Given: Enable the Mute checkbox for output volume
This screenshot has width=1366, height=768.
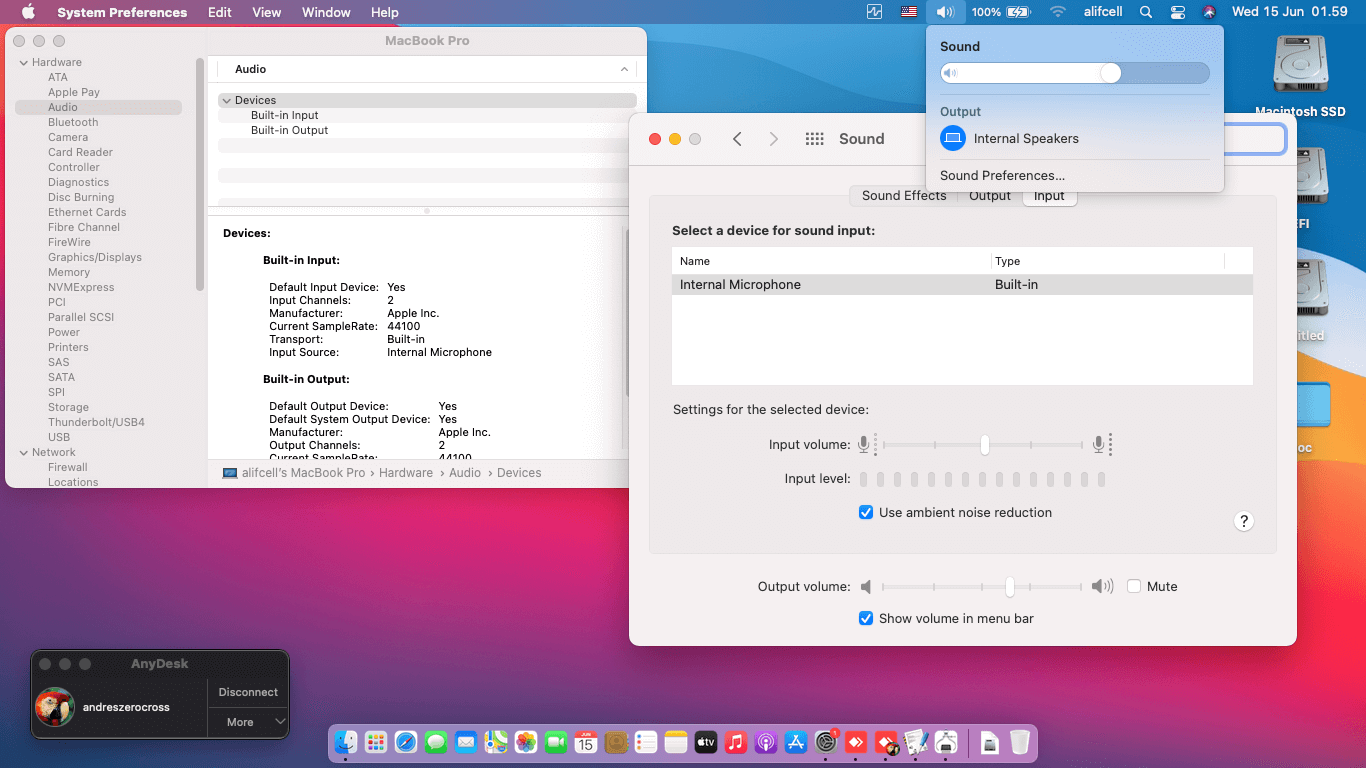Looking at the screenshot, I should tap(1136, 586).
